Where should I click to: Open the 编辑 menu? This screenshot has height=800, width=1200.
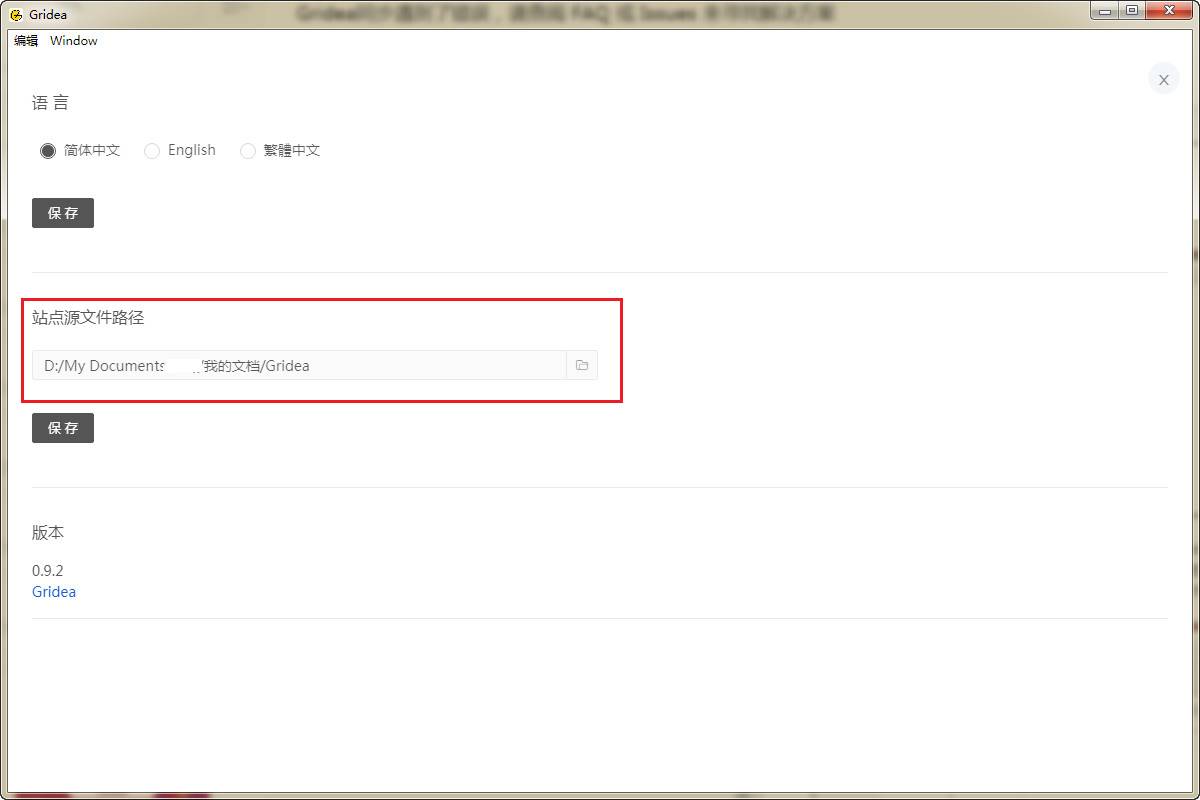26,41
